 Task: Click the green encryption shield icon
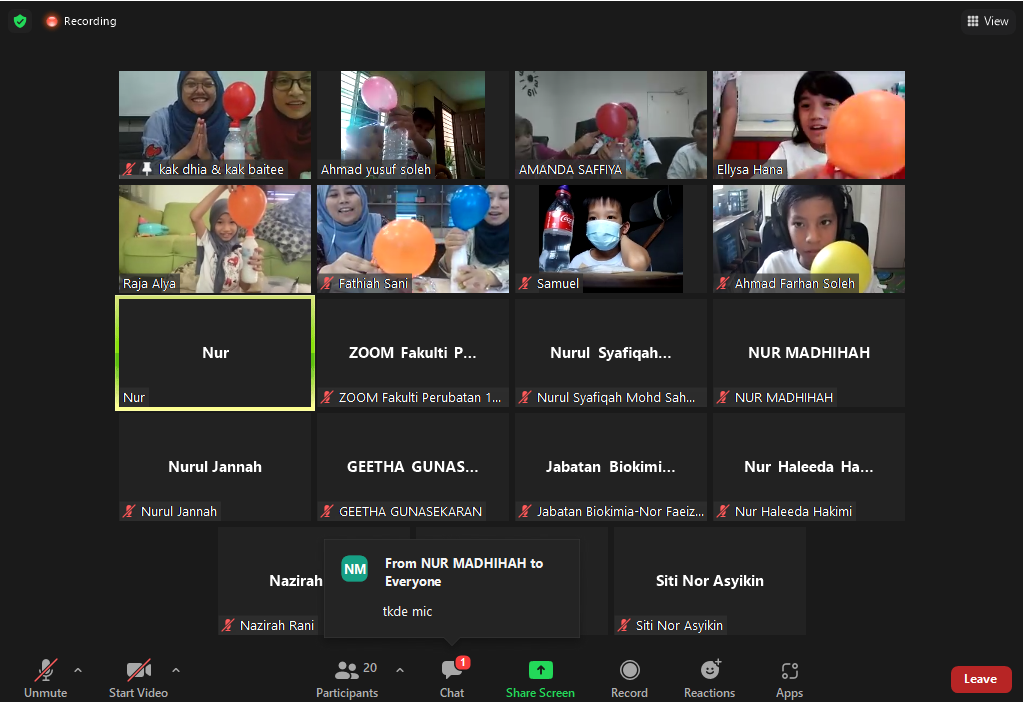20,21
